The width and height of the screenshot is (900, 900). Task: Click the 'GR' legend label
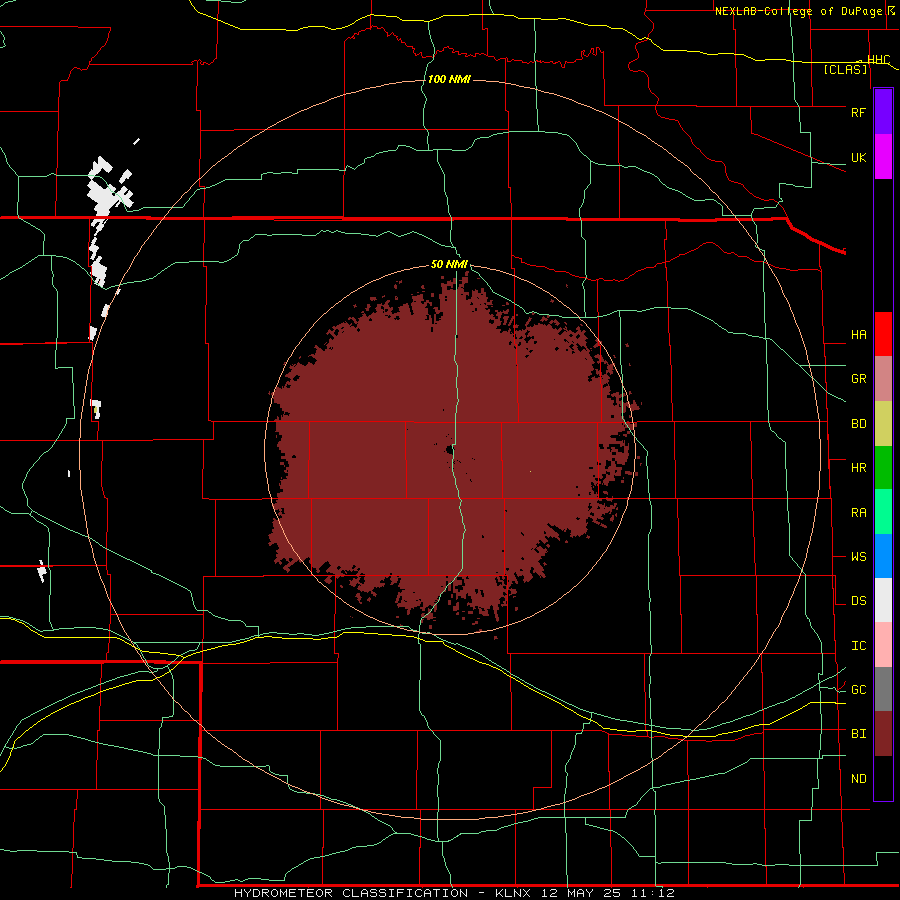[x=858, y=379]
